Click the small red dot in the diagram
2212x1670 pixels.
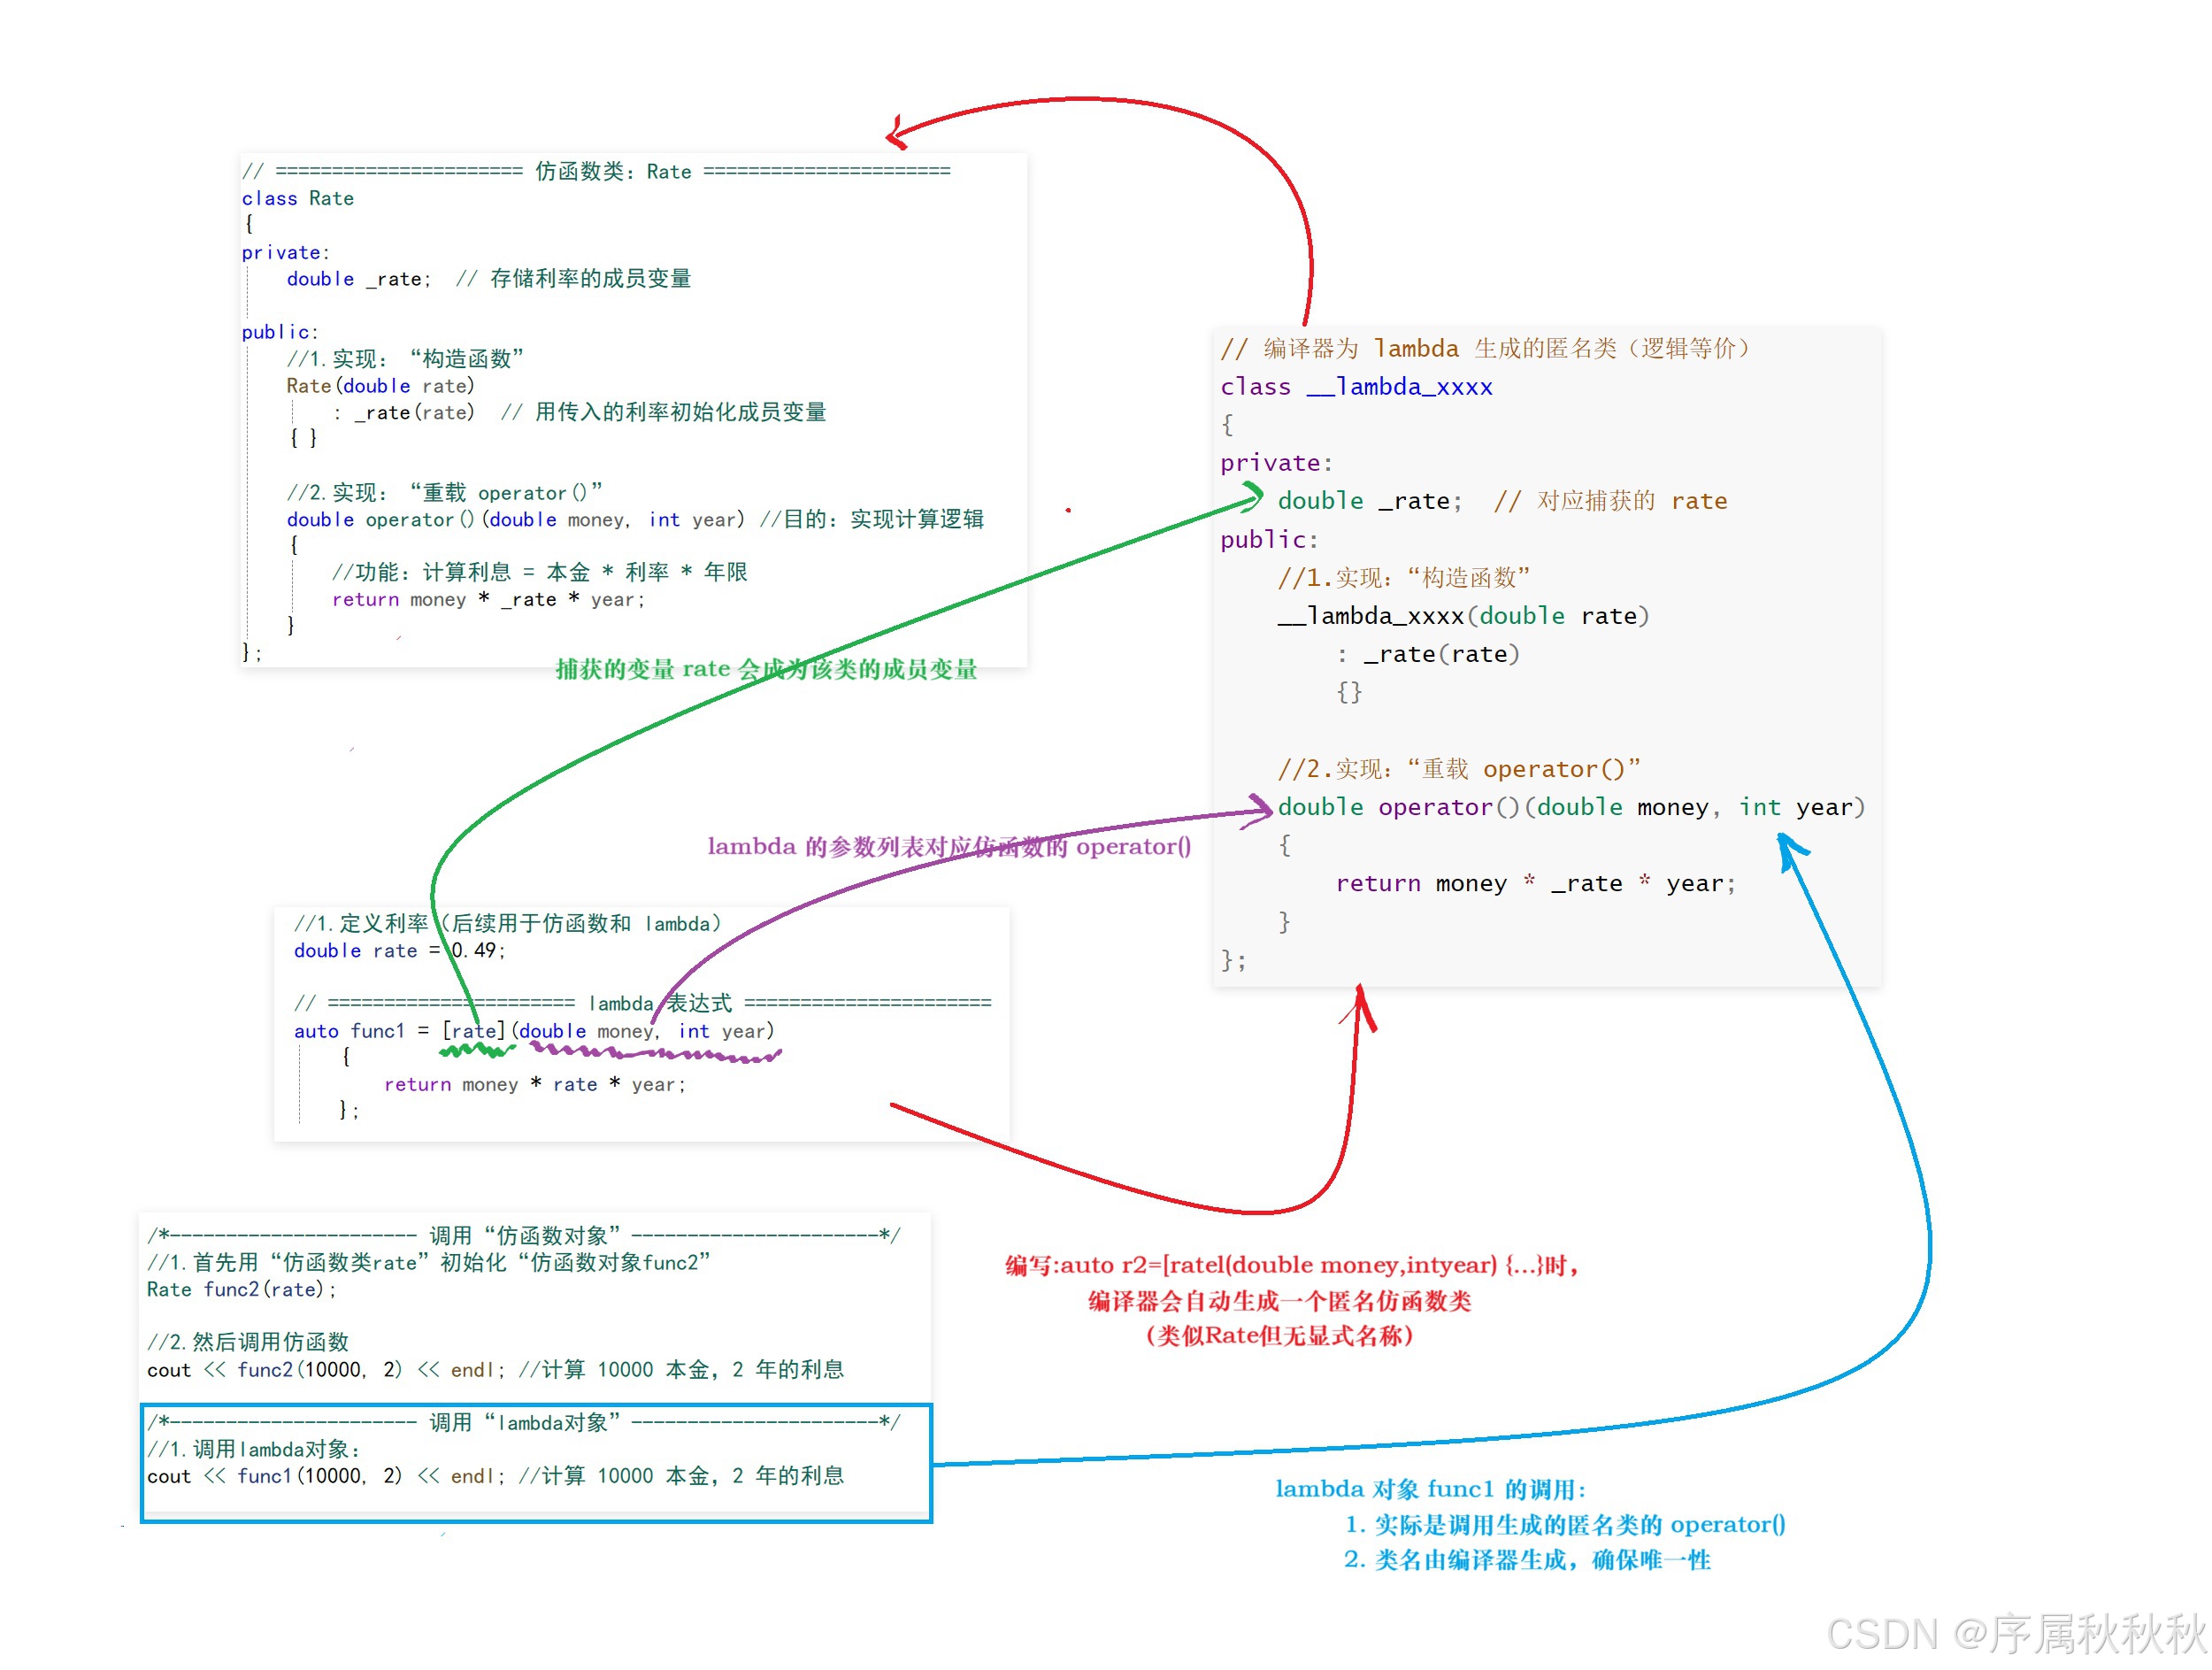(x=1068, y=510)
